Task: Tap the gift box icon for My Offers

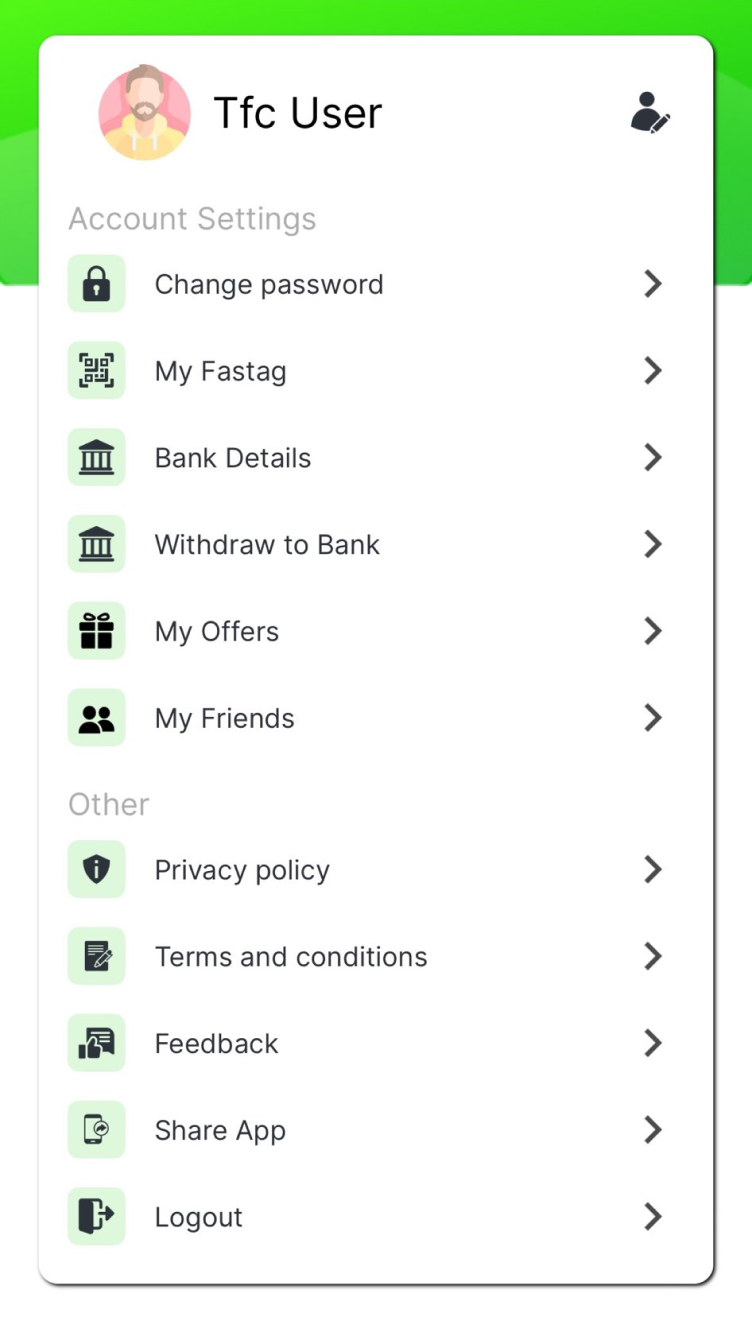Action: (96, 631)
